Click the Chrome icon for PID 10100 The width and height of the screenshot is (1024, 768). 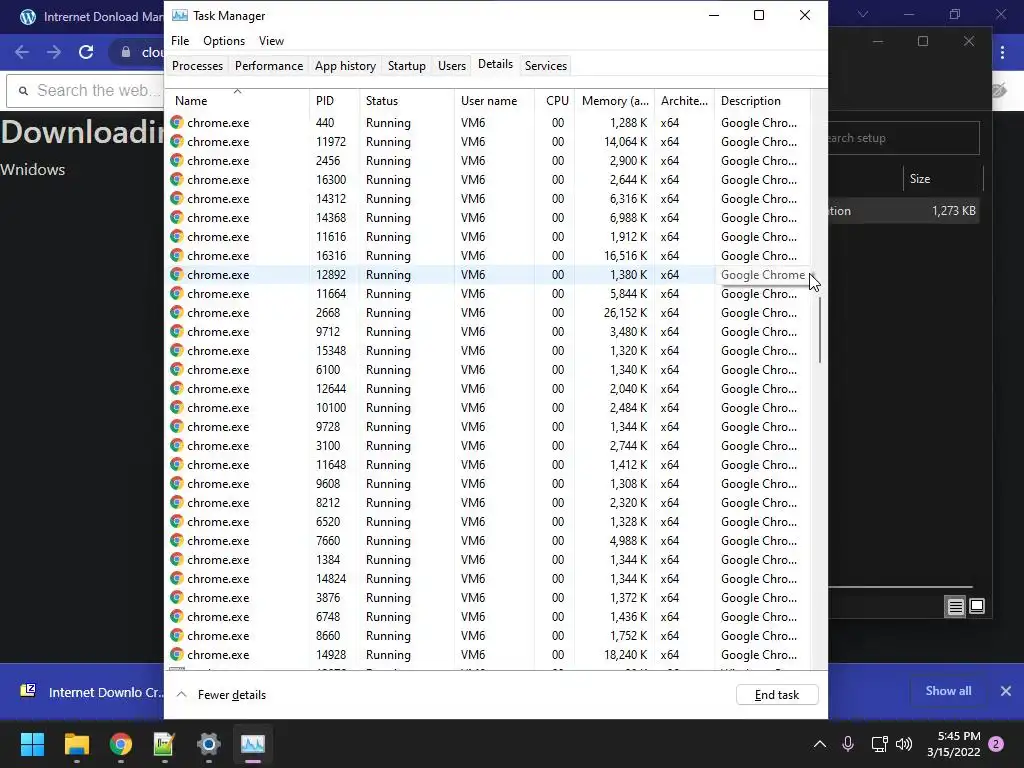point(176,408)
